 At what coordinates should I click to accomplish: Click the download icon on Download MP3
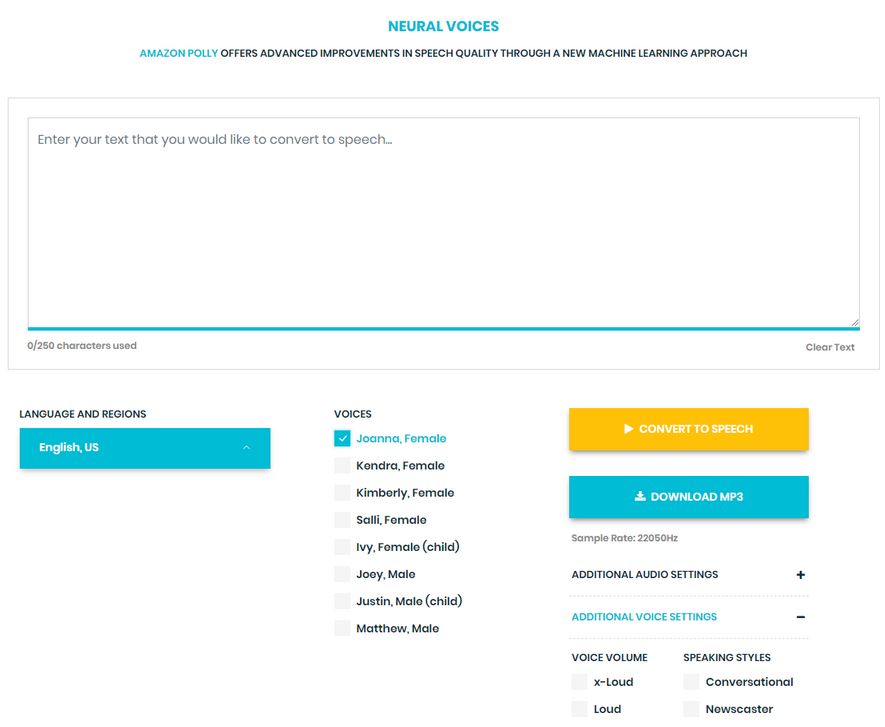click(639, 496)
